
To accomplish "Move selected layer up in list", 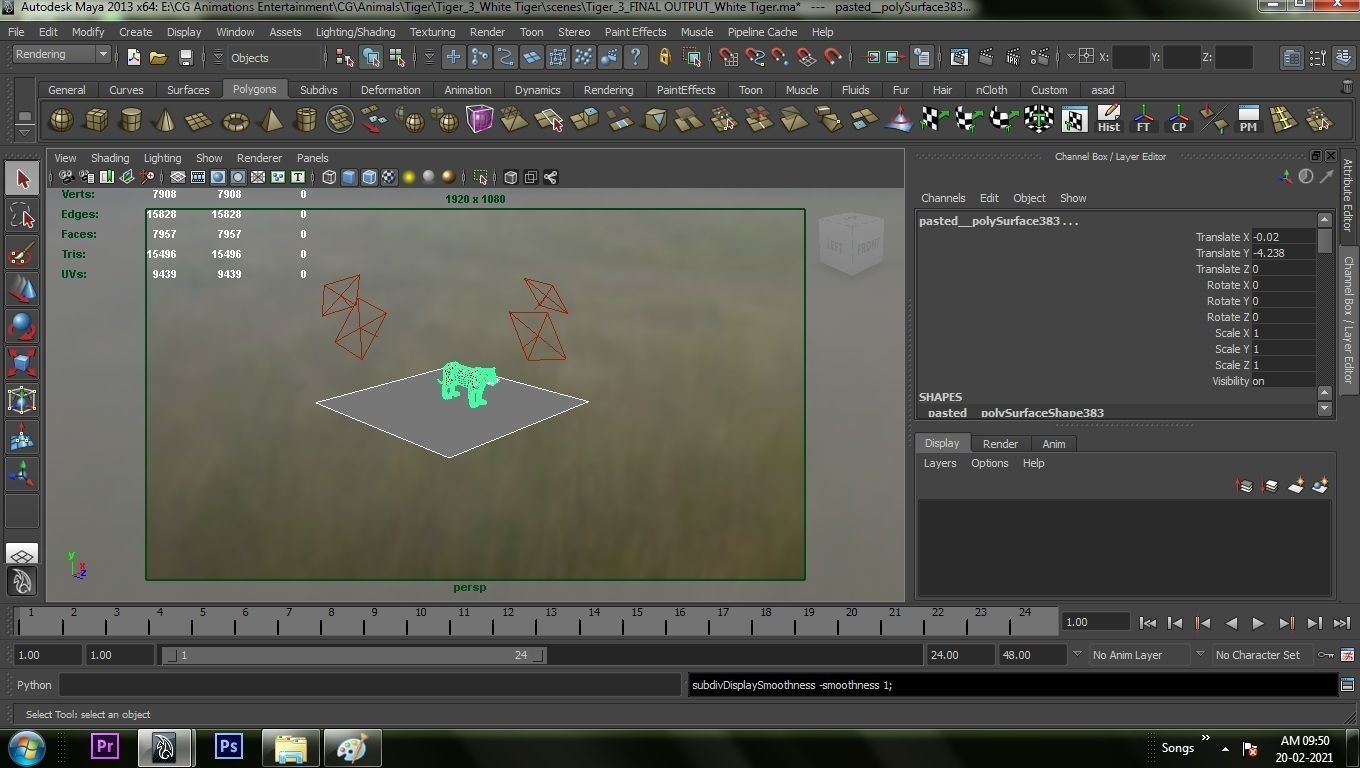I will pos(1245,486).
